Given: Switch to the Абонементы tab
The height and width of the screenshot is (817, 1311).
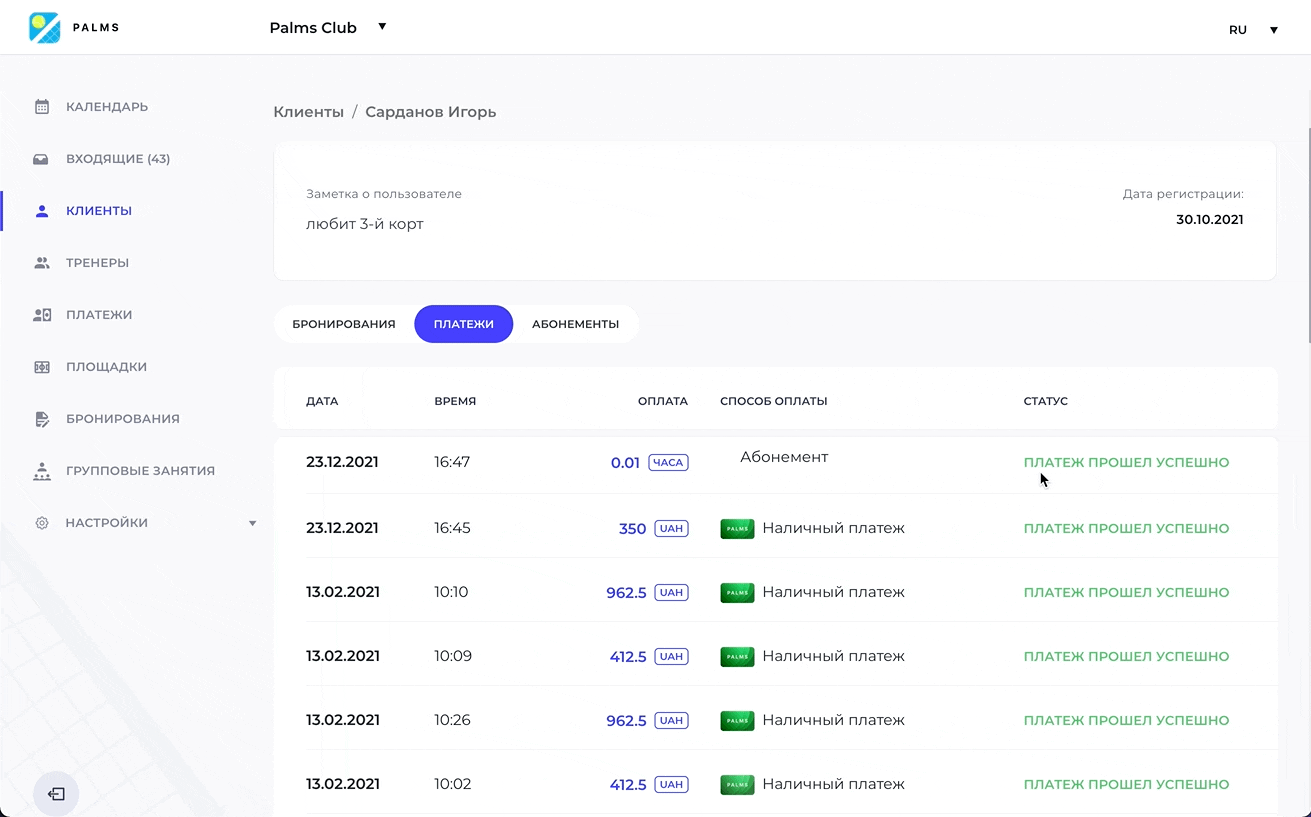Looking at the screenshot, I should pos(575,324).
